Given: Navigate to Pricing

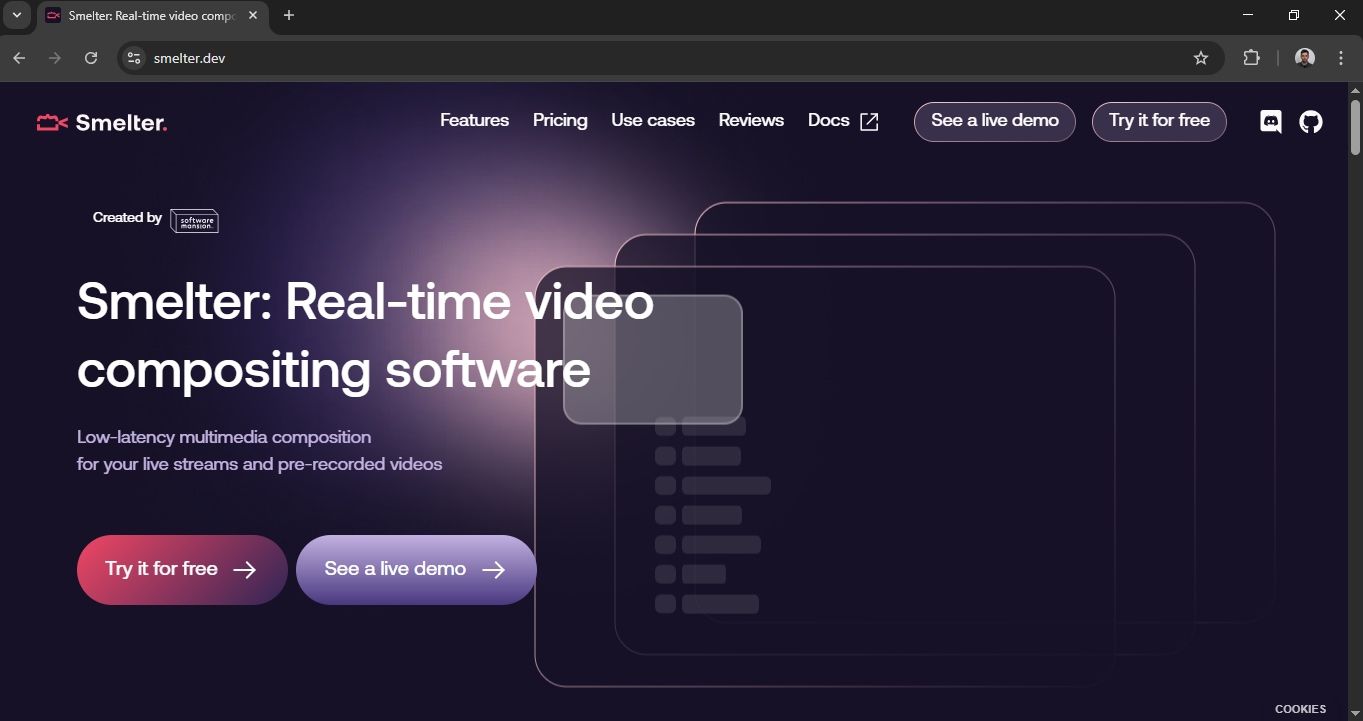Looking at the screenshot, I should pyautogui.click(x=560, y=120).
